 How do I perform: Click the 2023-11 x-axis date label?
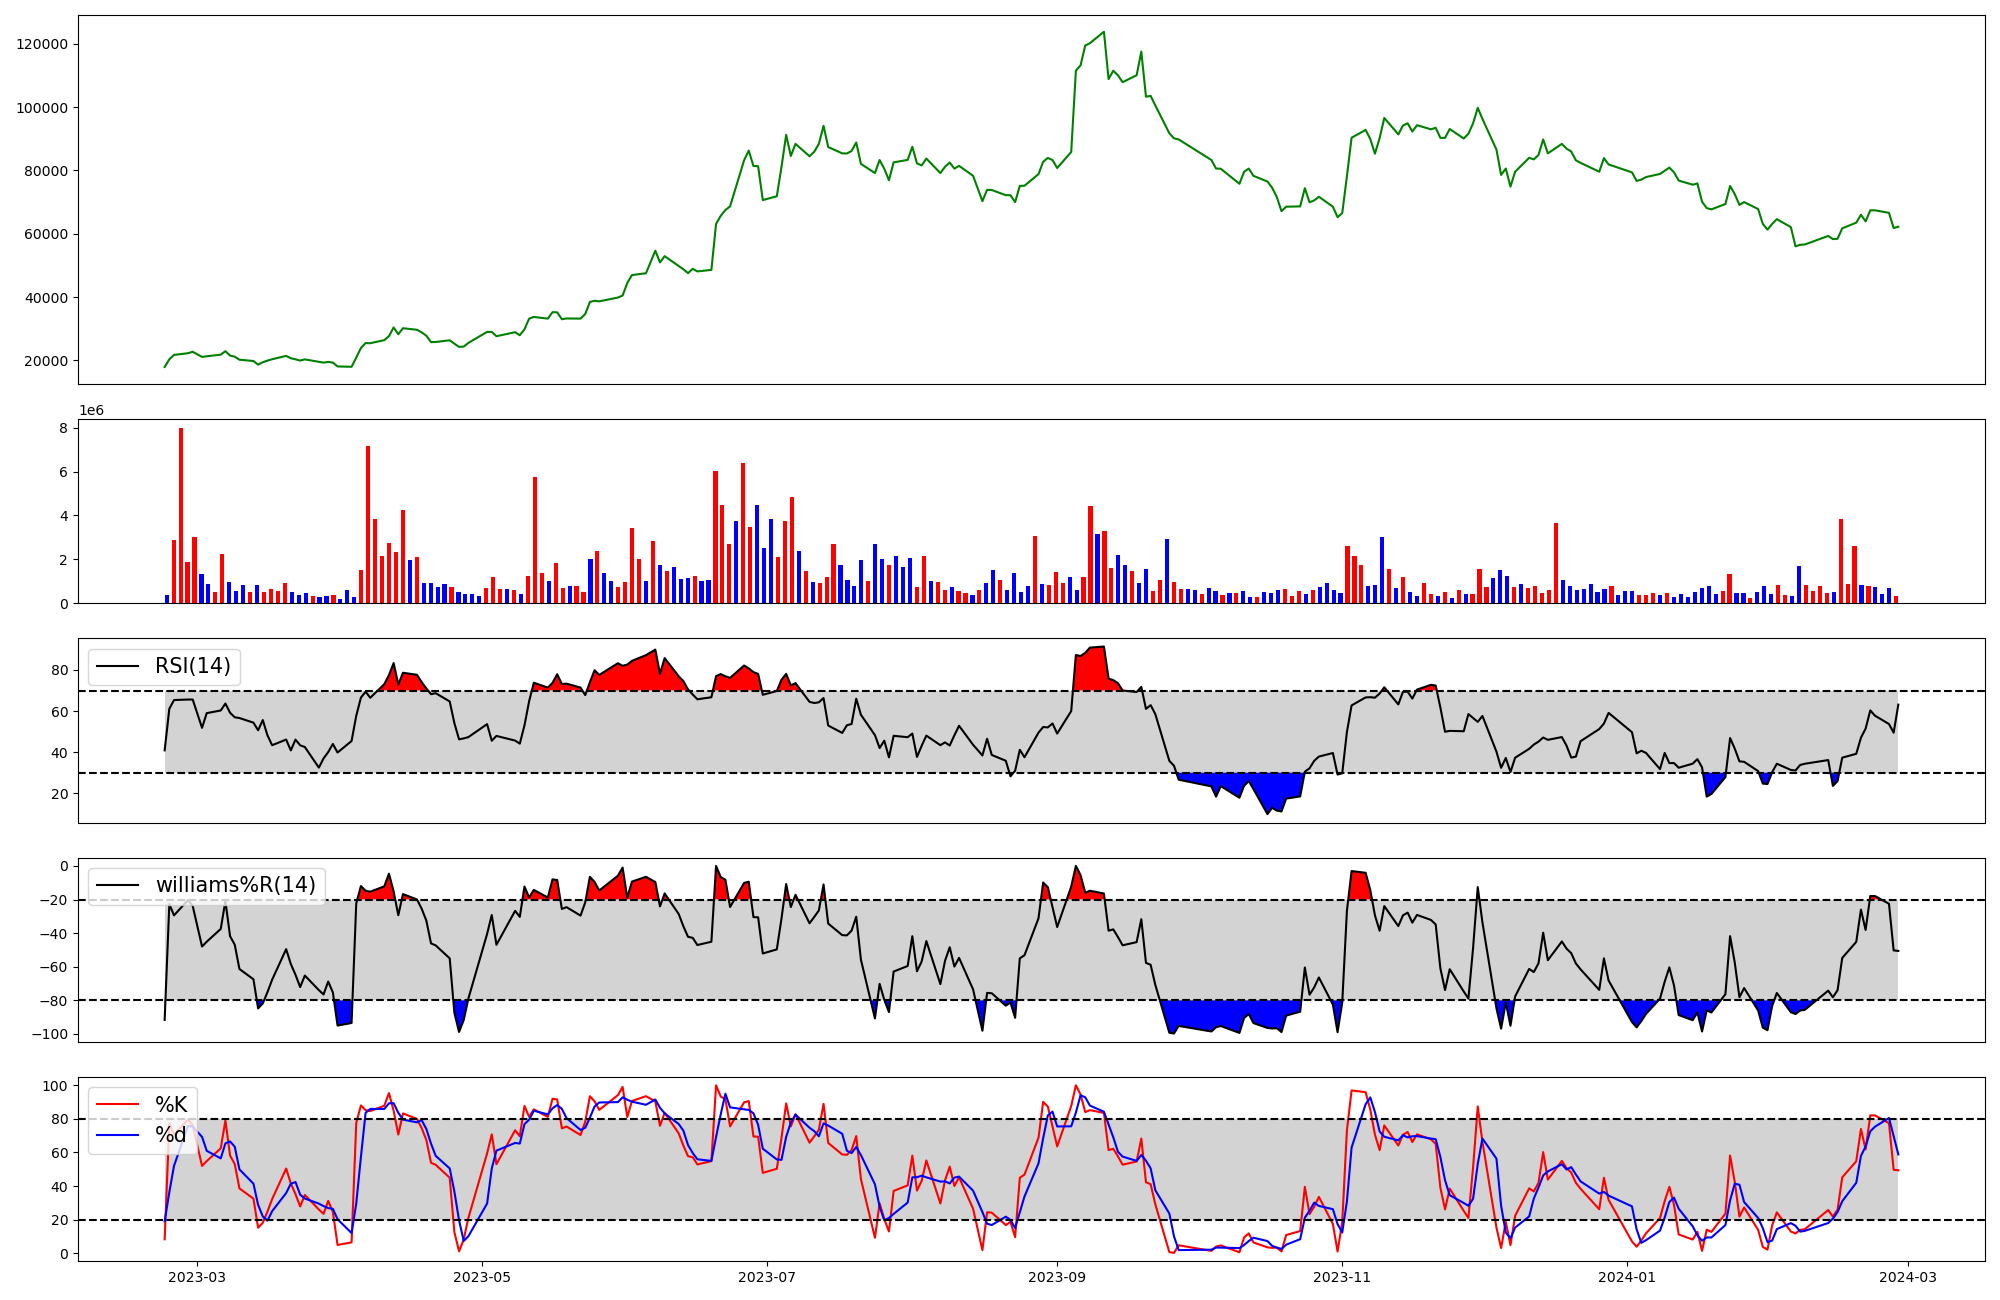tap(1342, 1277)
